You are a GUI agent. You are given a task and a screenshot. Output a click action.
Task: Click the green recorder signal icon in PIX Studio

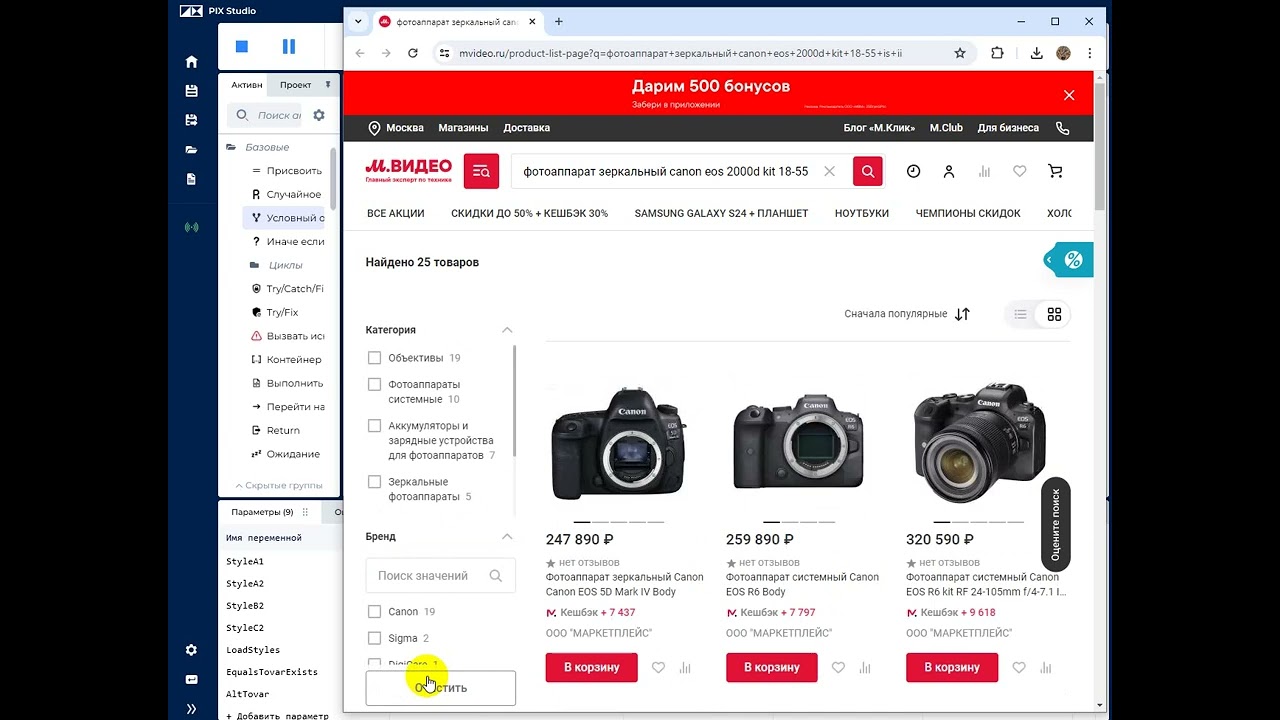tap(191, 227)
